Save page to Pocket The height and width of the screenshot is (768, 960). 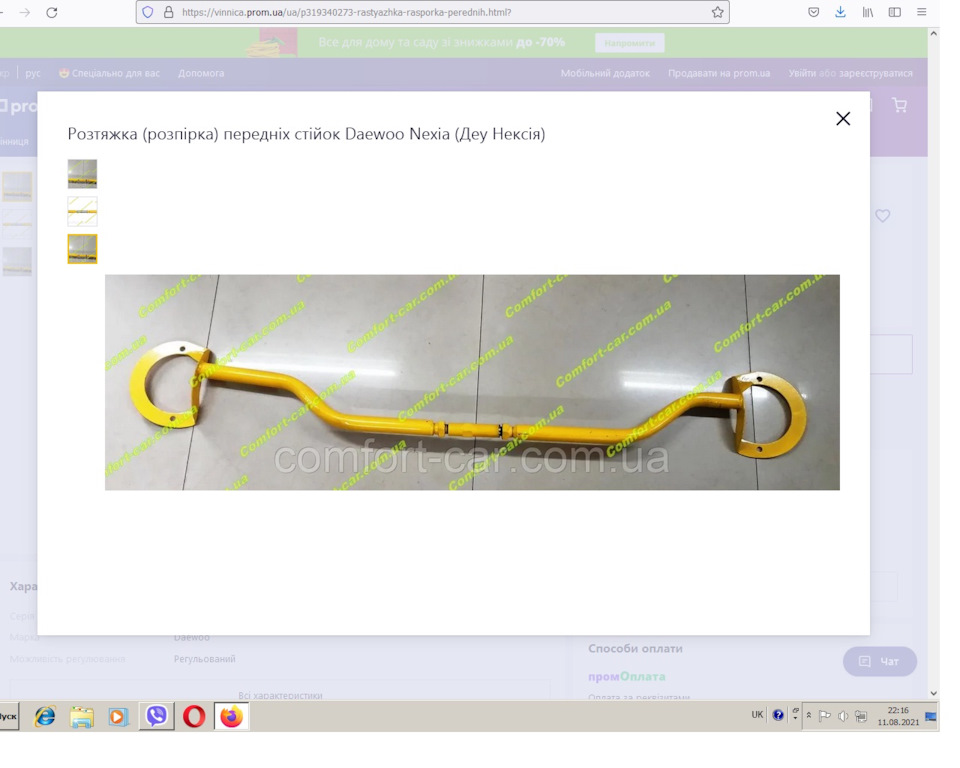click(814, 12)
